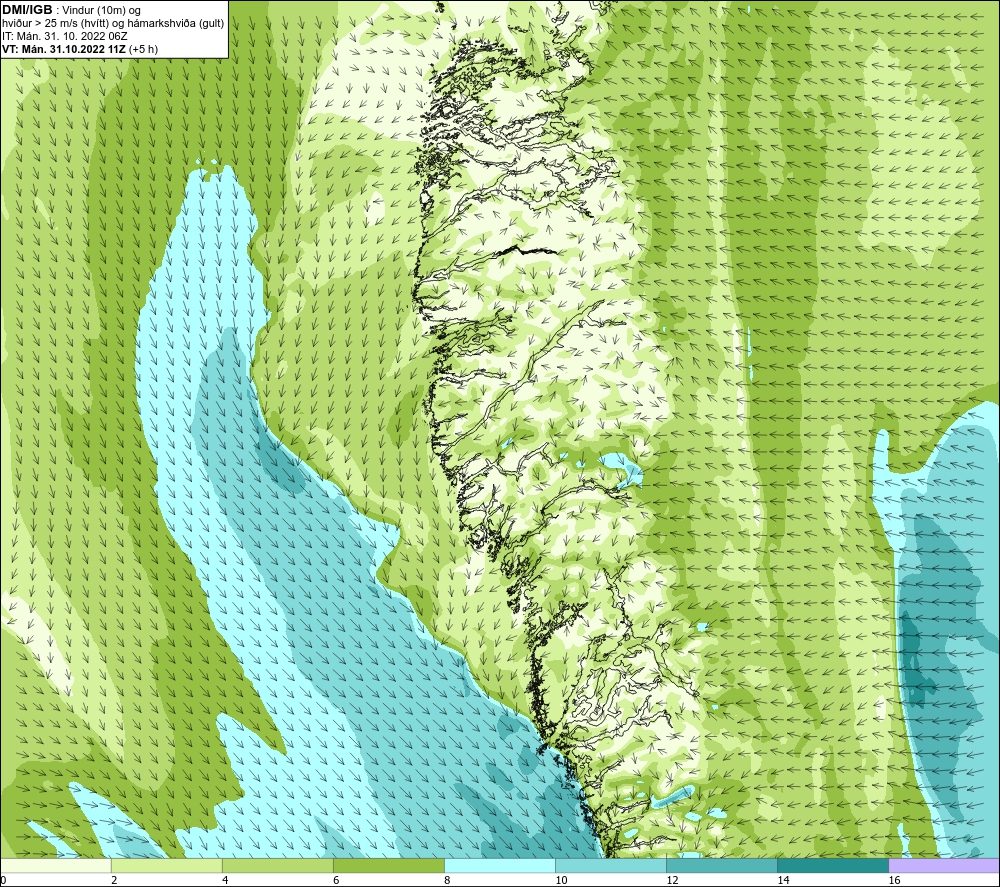
Task: Click the scale label '4'
Action: pos(225,880)
